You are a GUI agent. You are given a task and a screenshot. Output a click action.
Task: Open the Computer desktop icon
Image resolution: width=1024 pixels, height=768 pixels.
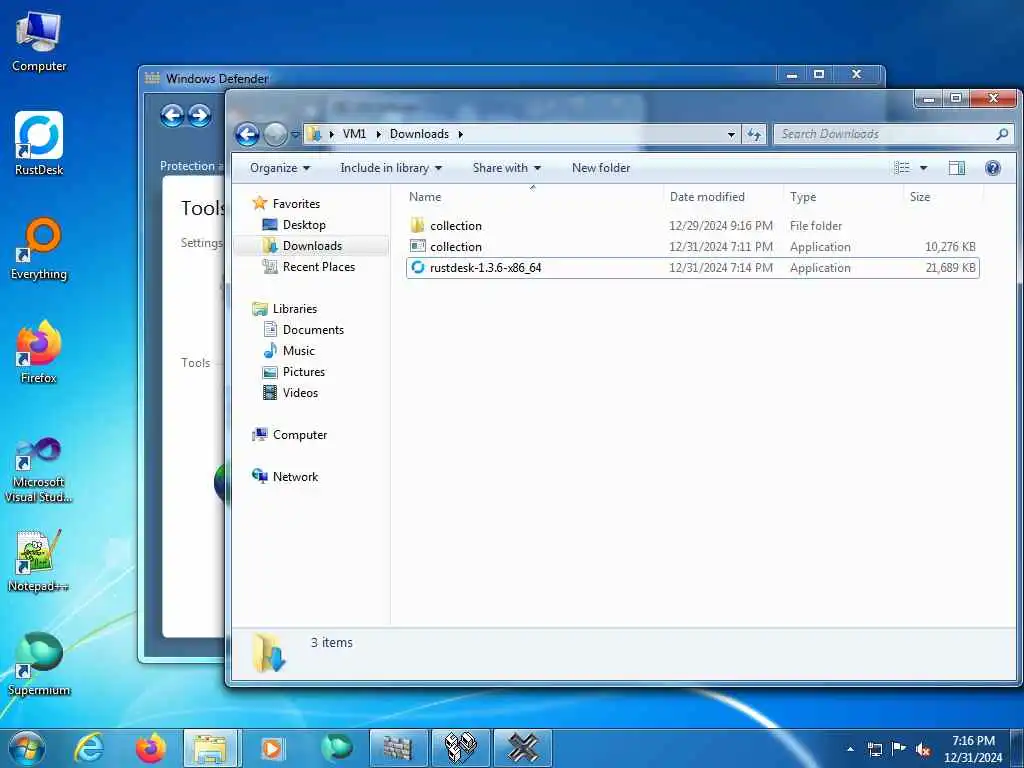pyautogui.click(x=39, y=40)
